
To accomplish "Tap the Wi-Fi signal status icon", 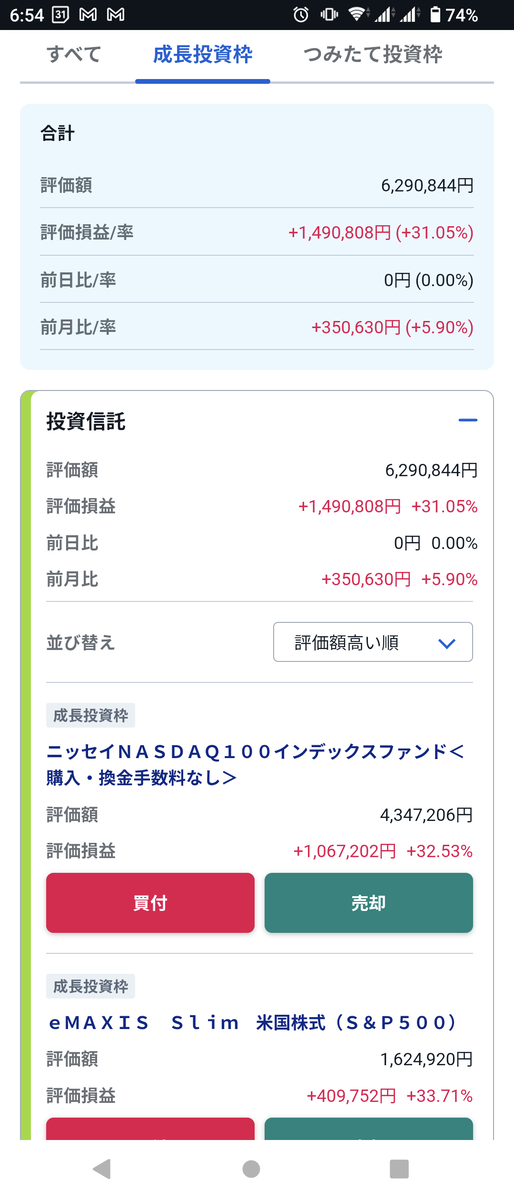I will click(357, 15).
